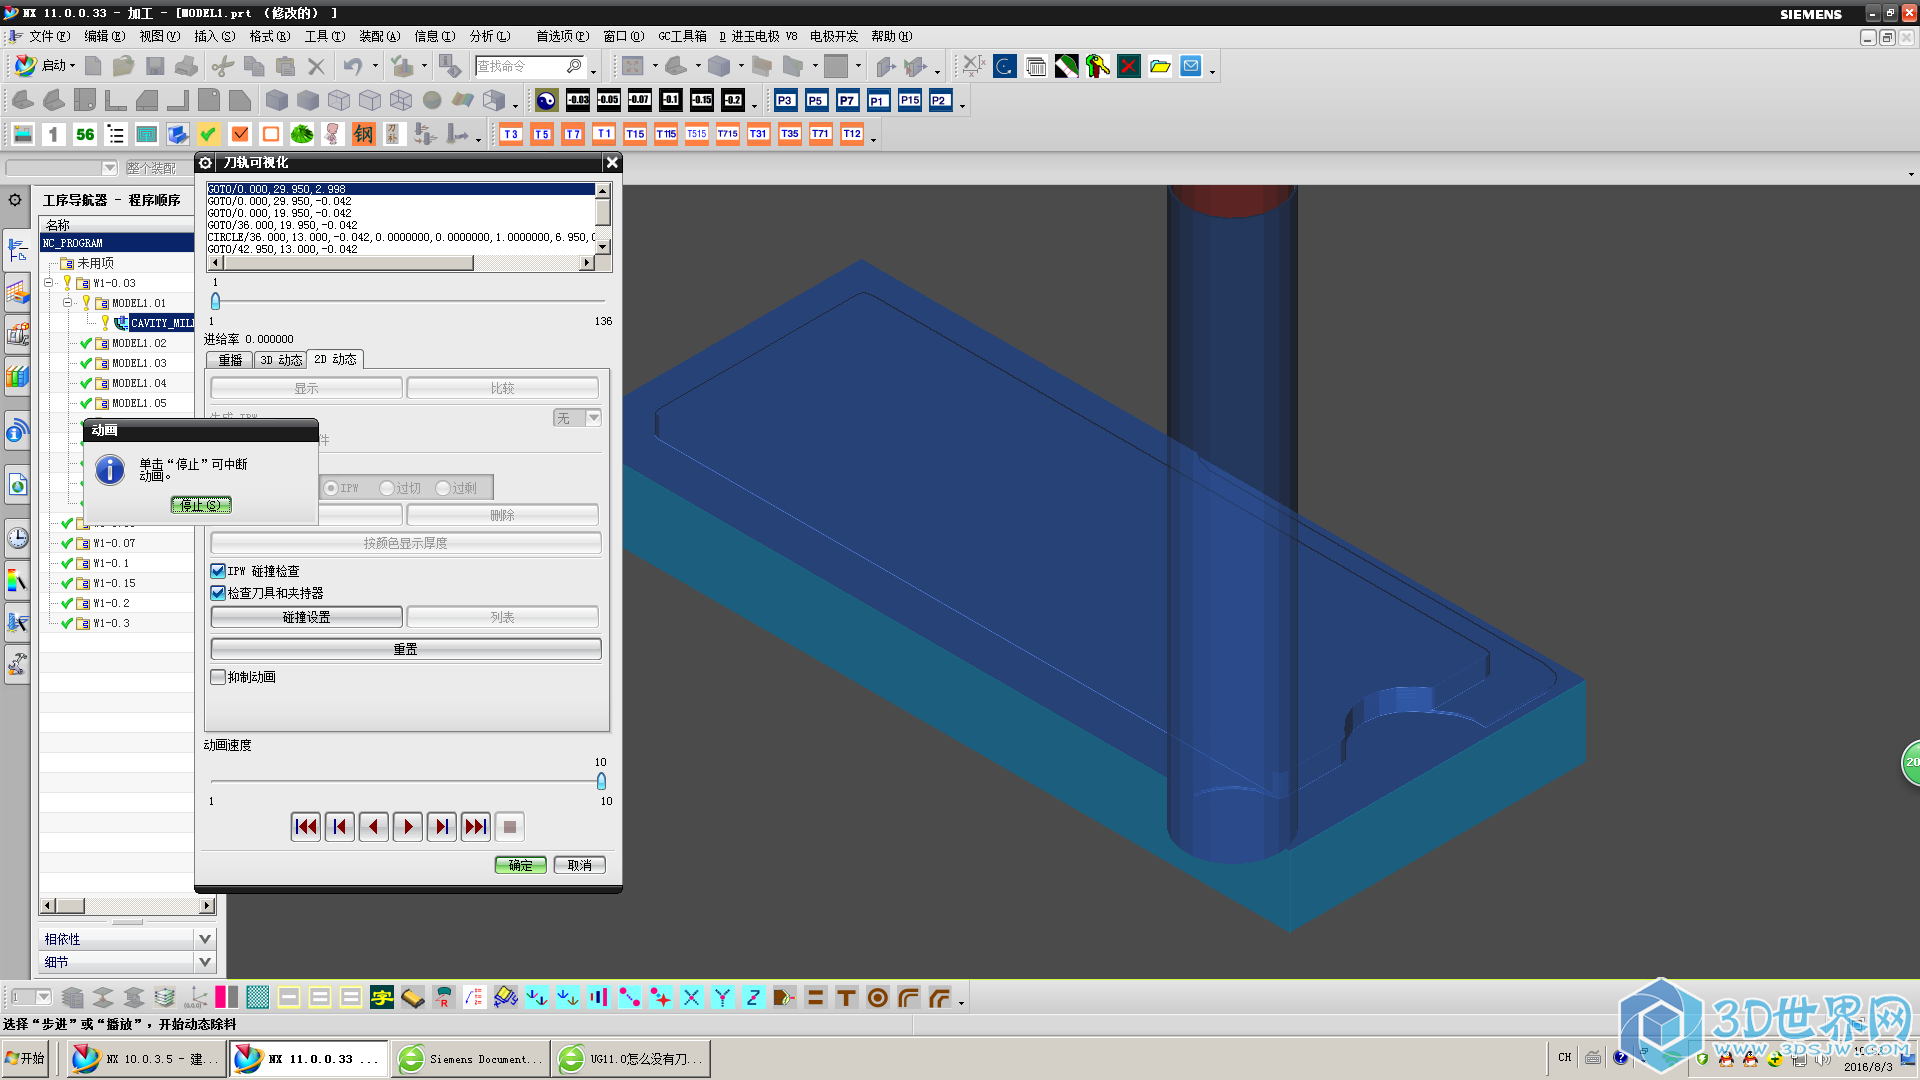Open the clock icon in left sidebar
This screenshot has width=1920, height=1080.
pyautogui.click(x=17, y=538)
